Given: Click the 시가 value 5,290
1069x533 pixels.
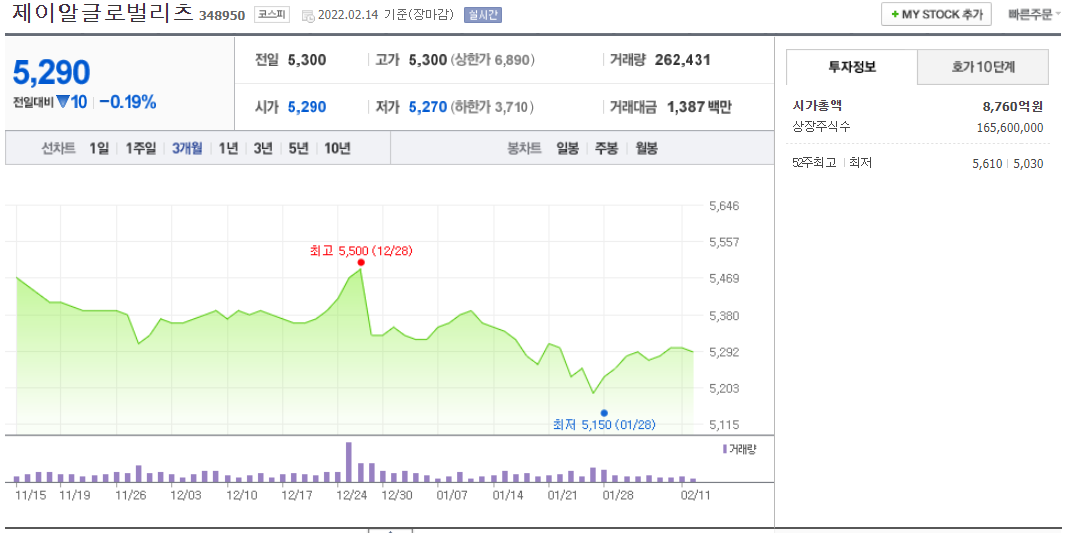Looking at the screenshot, I should (x=307, y=107).
